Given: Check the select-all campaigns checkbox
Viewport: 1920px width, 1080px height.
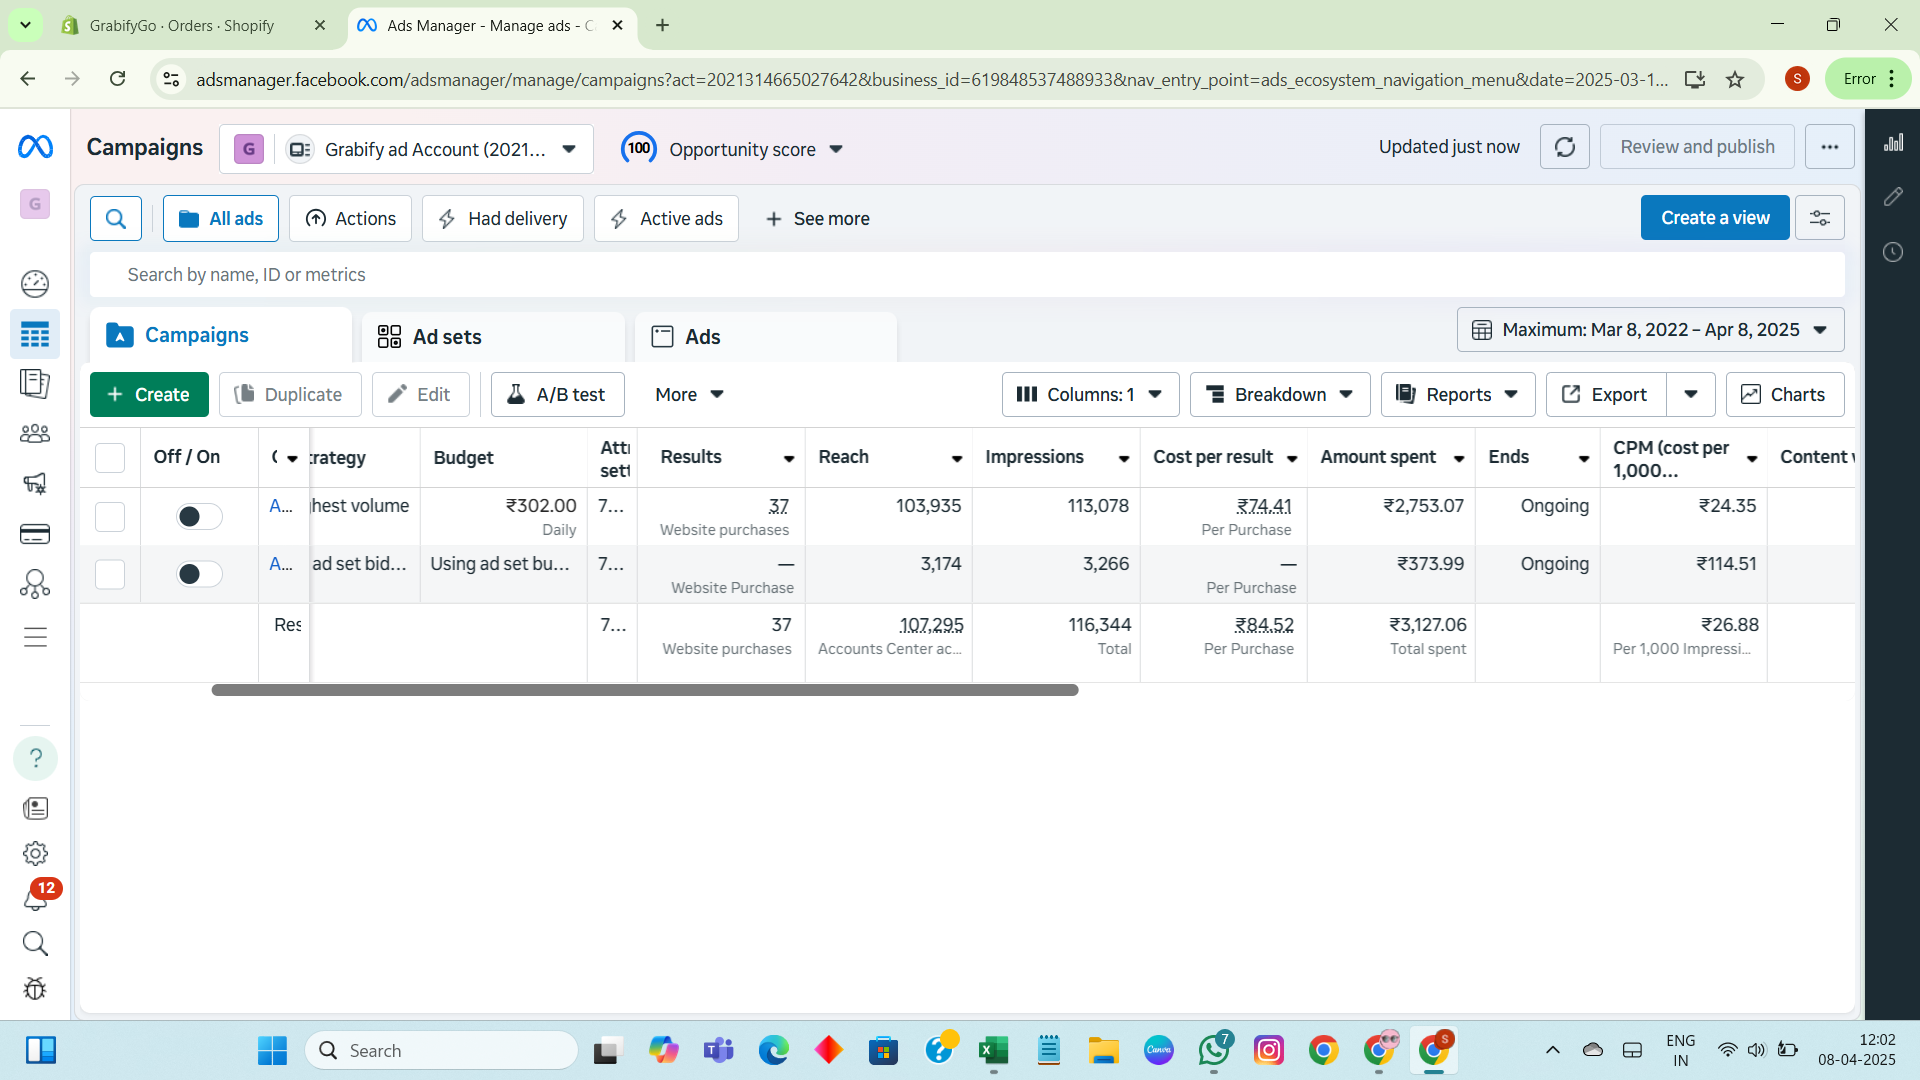Looking at the screenshot, I should 110,458.
